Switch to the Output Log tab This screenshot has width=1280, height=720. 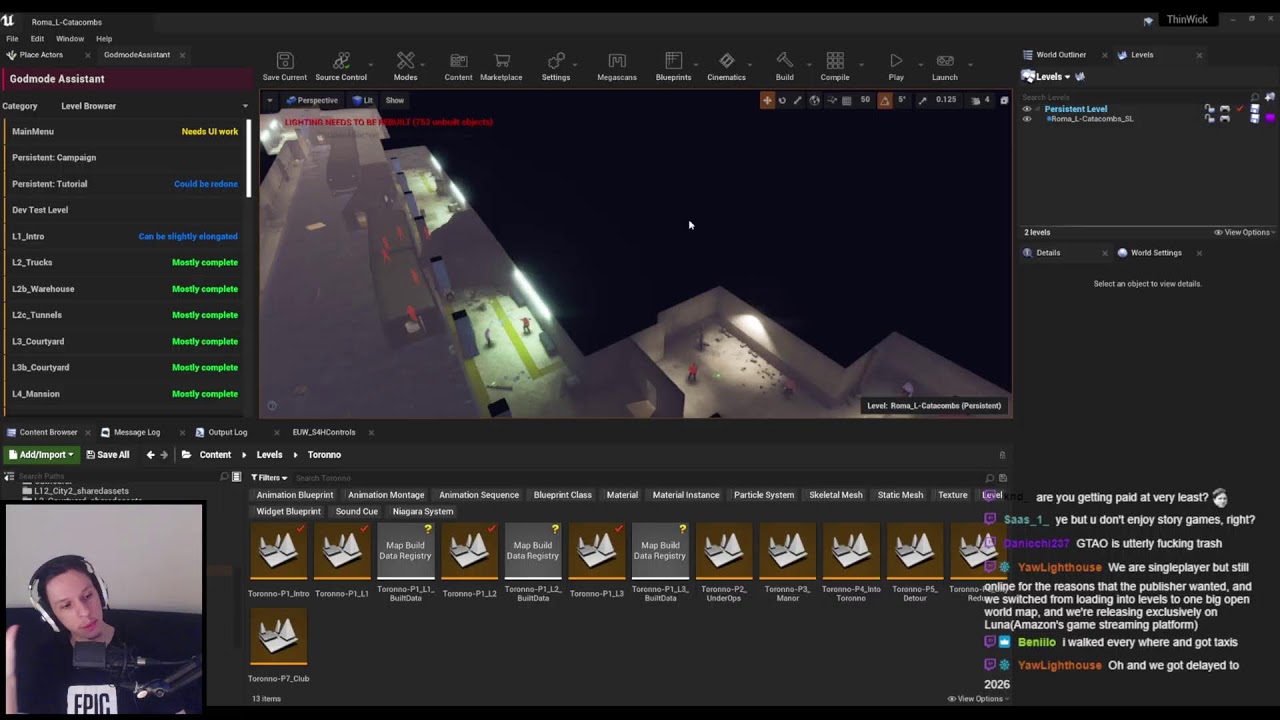coord(227,432)
